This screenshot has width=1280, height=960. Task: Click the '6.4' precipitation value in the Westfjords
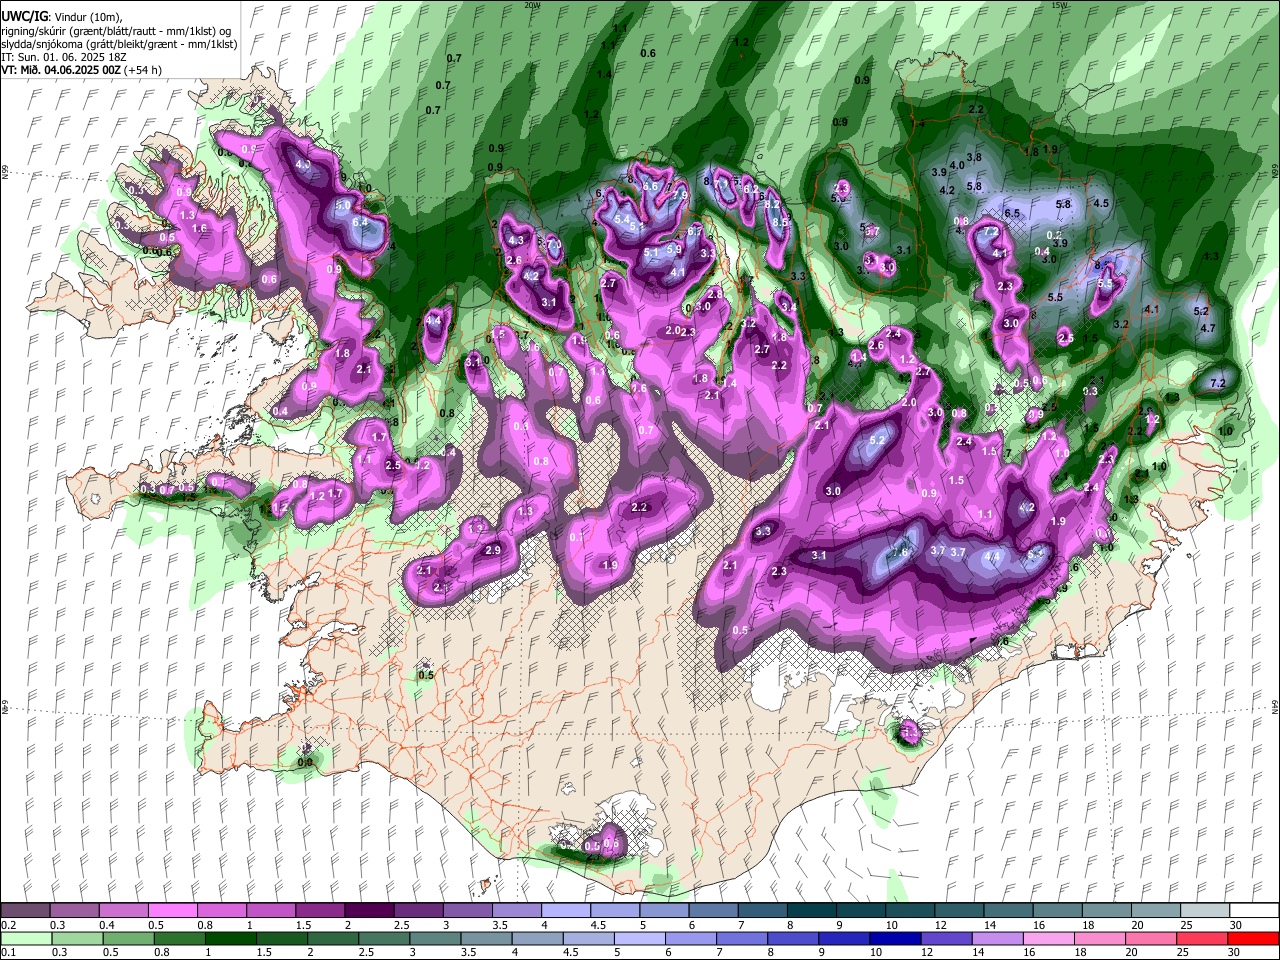coord(360,223)
